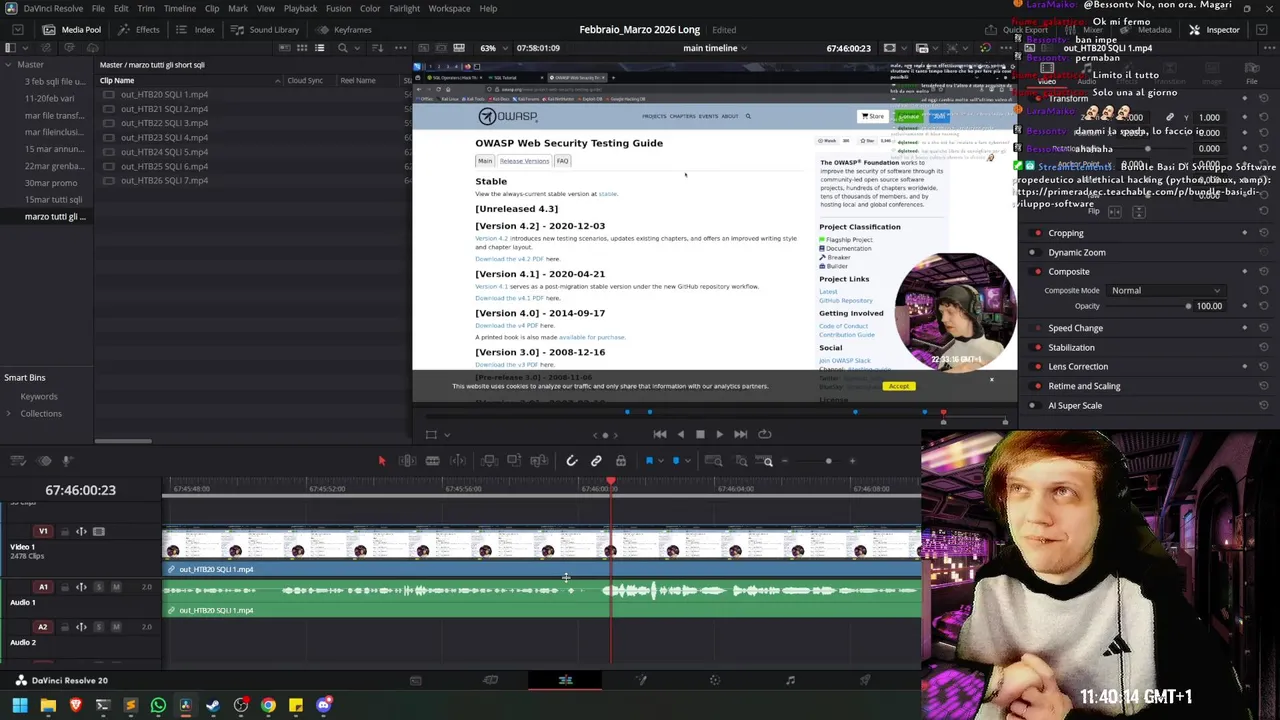Click the full extent zoom icon
This screenshot has width=1280, height=720.
713,461
